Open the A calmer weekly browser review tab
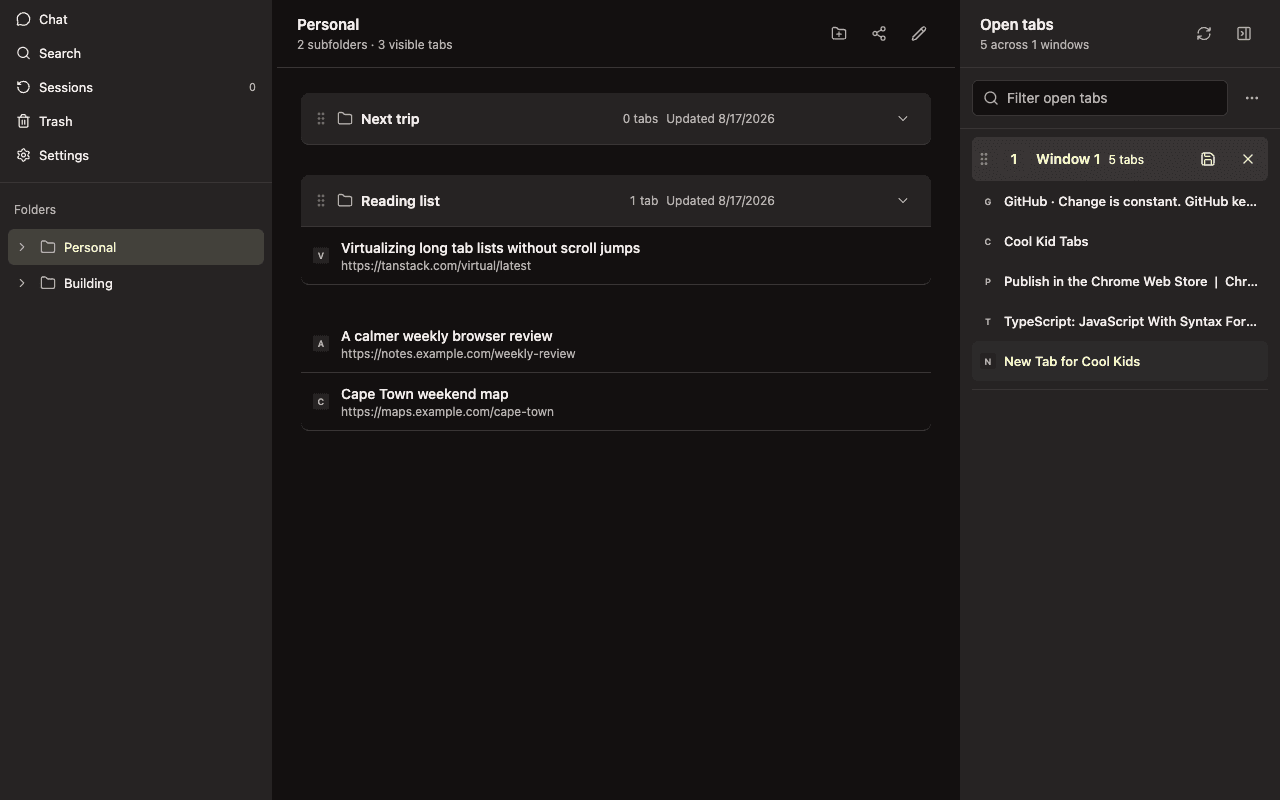The height and width of the screenshot is (800, 1280). (616, 344)
